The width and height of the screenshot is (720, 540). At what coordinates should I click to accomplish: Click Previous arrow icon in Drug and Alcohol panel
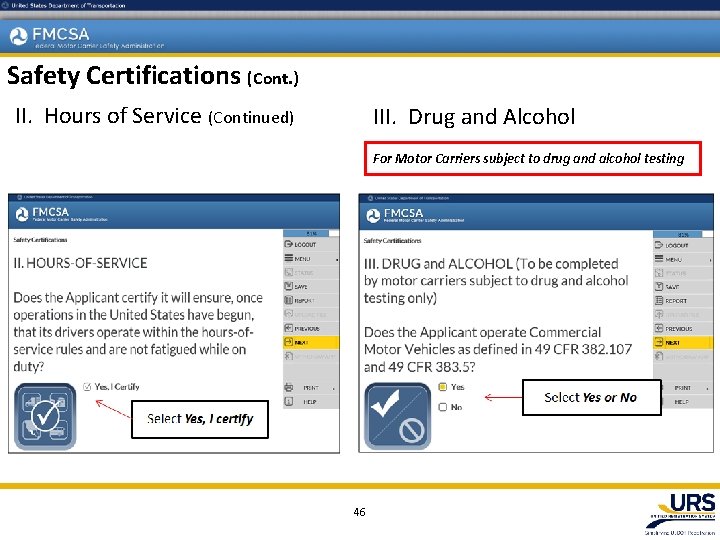658,328
